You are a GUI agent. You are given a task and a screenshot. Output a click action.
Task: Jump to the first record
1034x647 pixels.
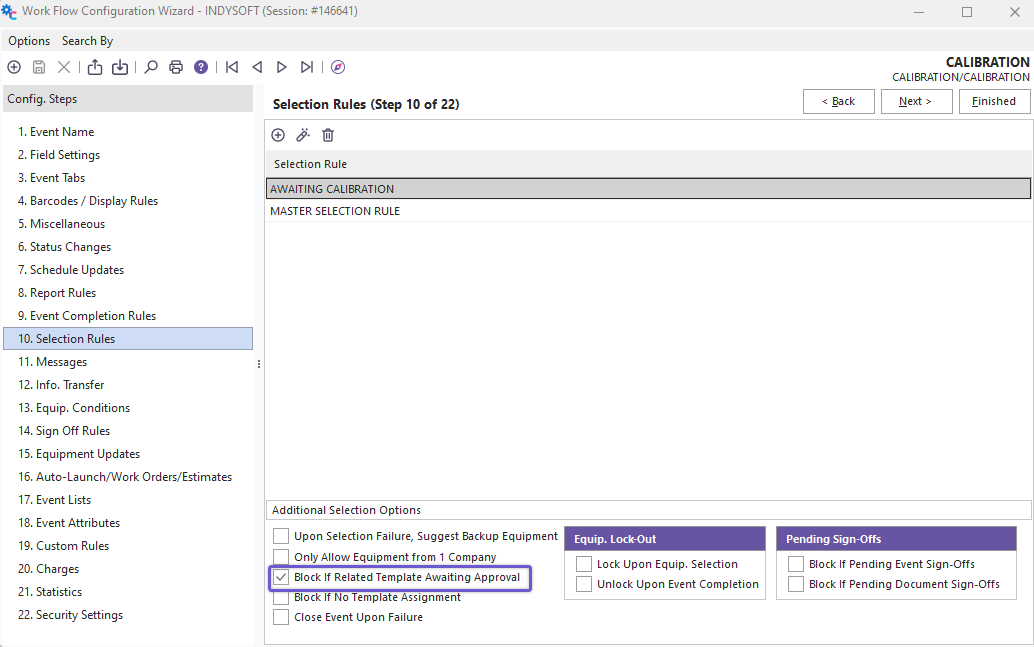click(232, 67)
